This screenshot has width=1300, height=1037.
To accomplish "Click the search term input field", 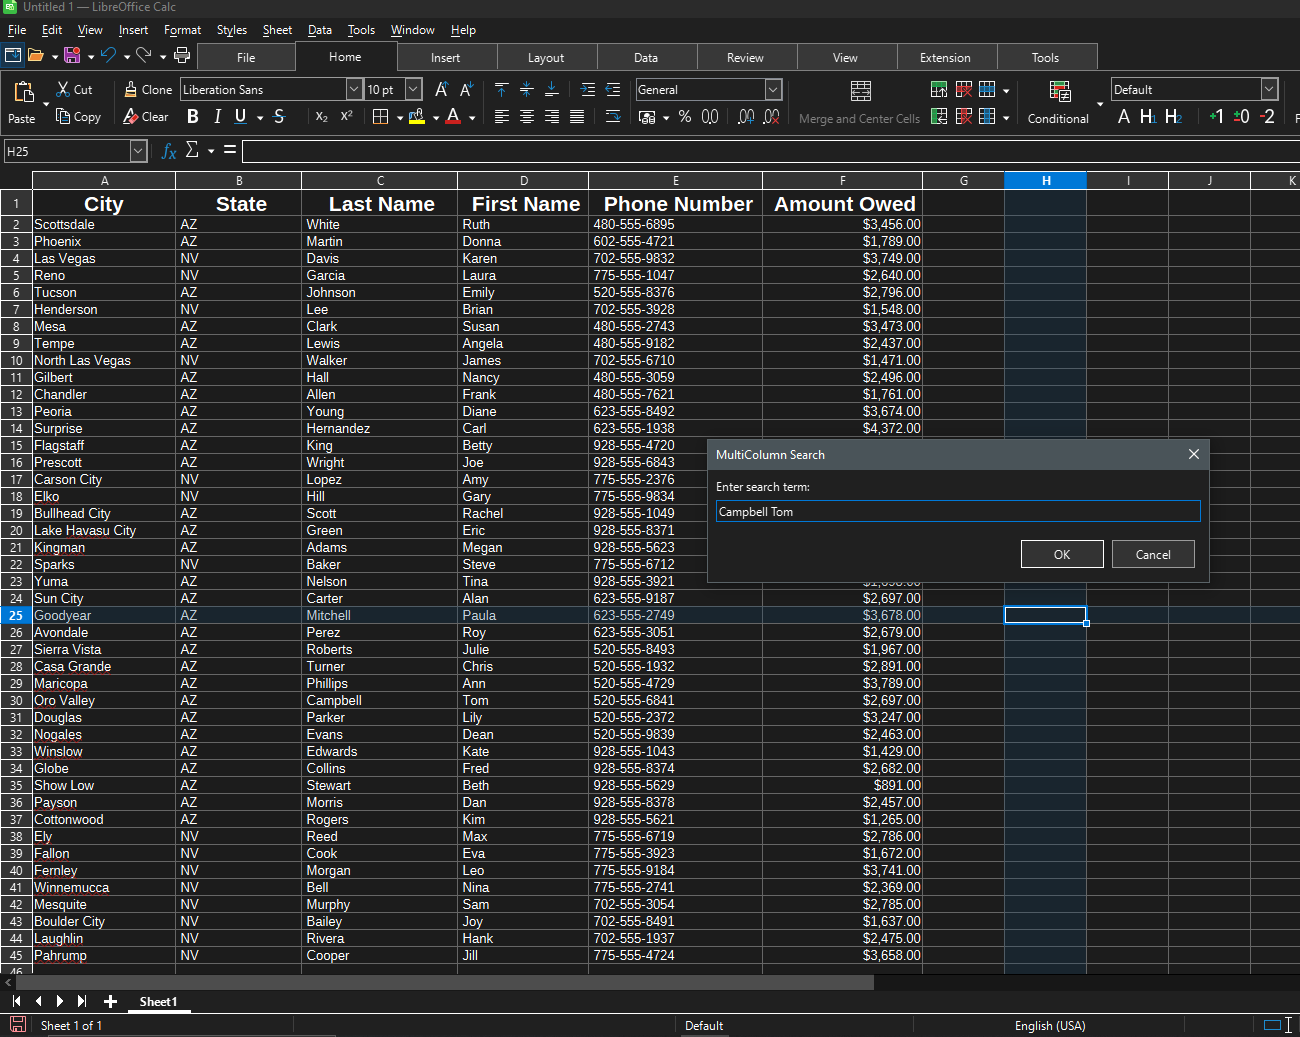I will pos(957,511).
